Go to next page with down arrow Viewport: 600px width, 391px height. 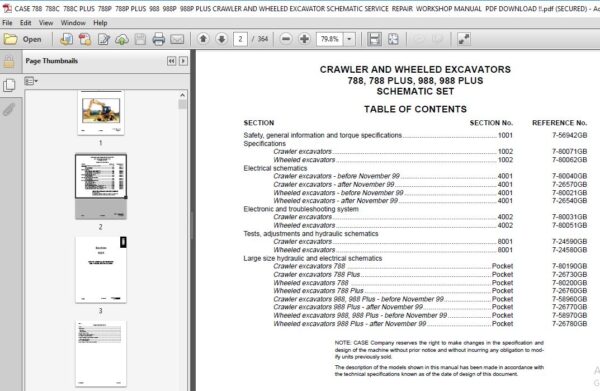pyautogui.click(x=222, y=39)
